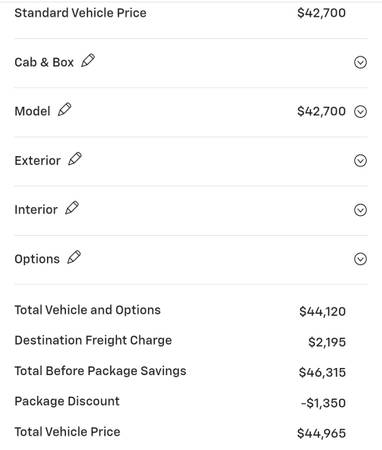Expand the Model row chevron
The height and width of the screenshot is (450, 382).
coord(360,112)
